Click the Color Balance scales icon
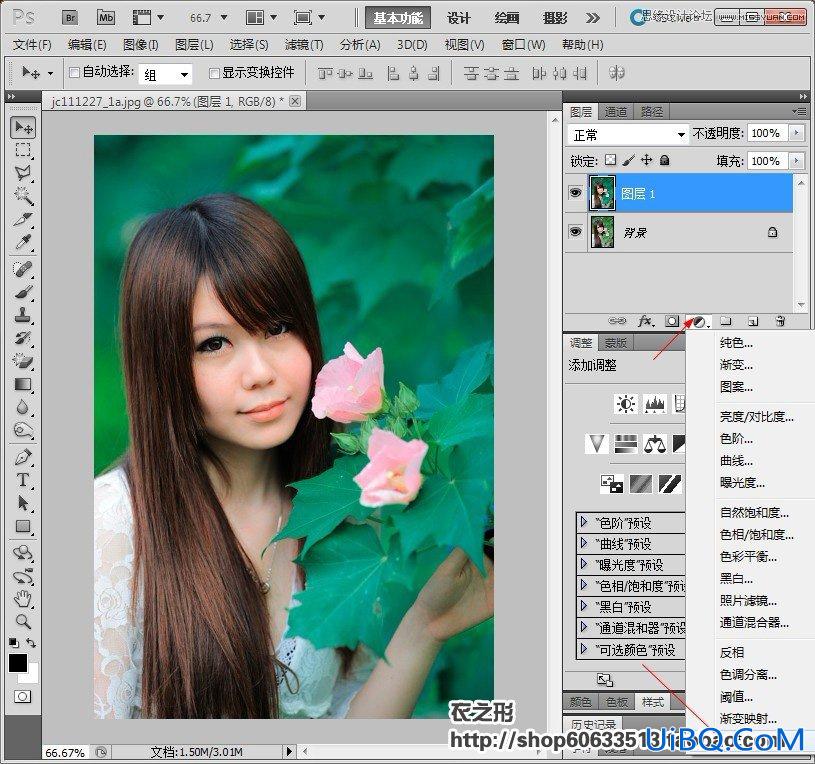815x764 pixels. pos(655,444)
